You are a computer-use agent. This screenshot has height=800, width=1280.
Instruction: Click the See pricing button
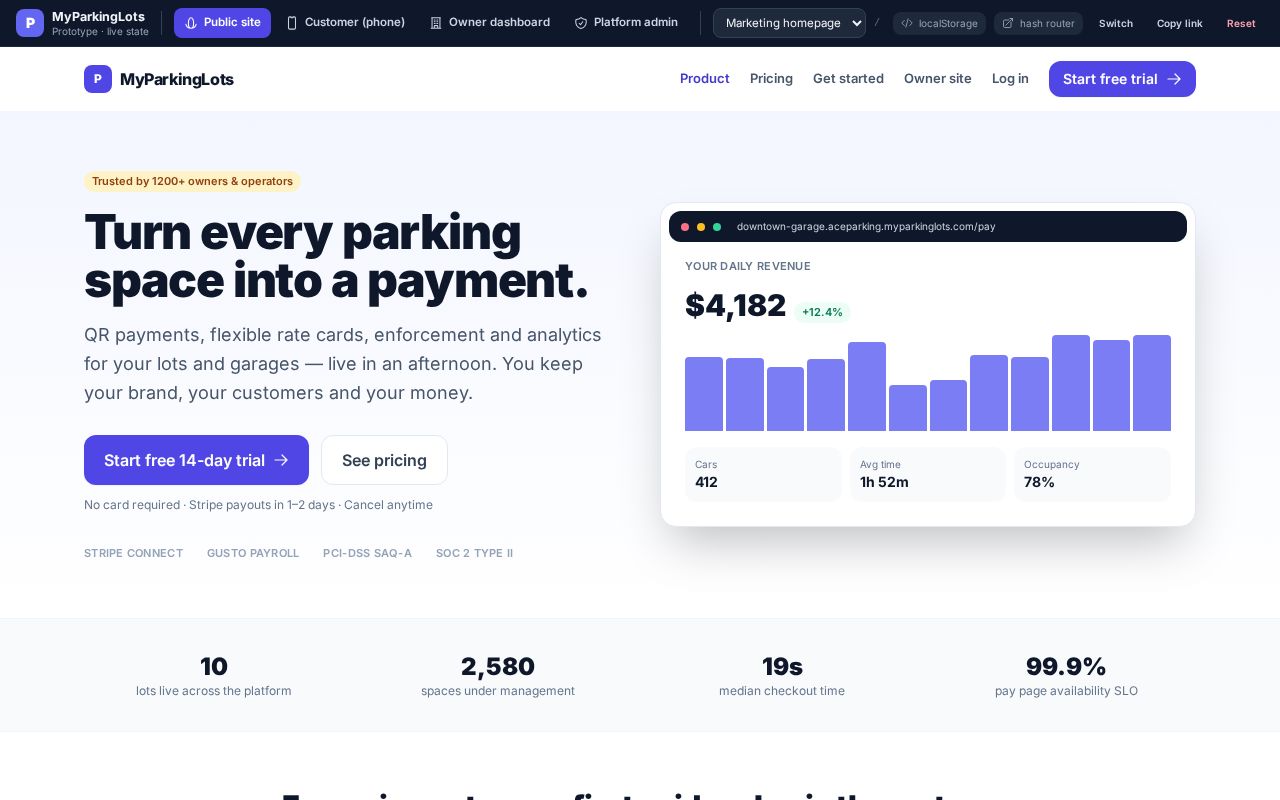click(x=384, y=460)
